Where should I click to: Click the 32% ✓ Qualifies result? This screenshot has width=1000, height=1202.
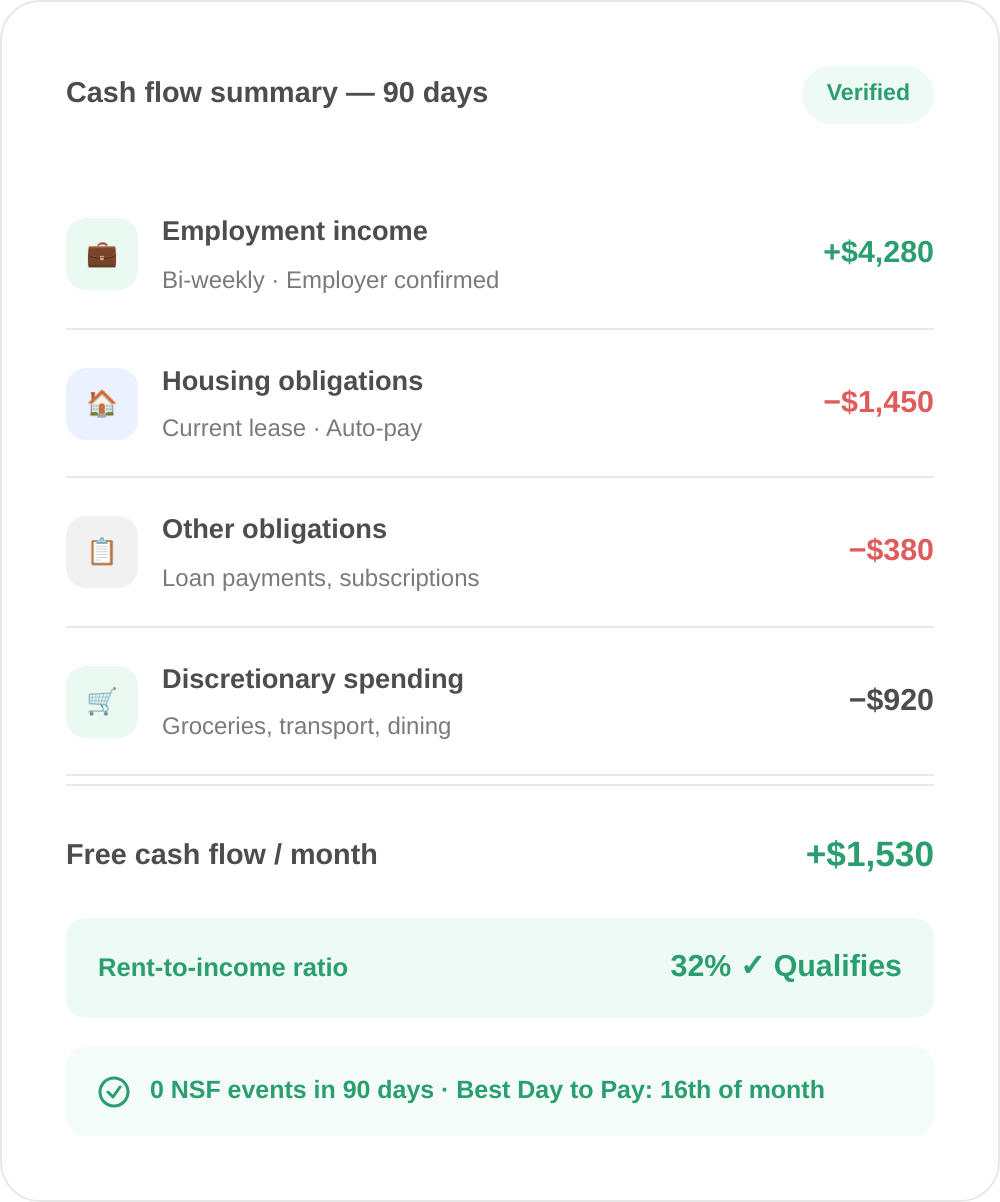point(786,966)
